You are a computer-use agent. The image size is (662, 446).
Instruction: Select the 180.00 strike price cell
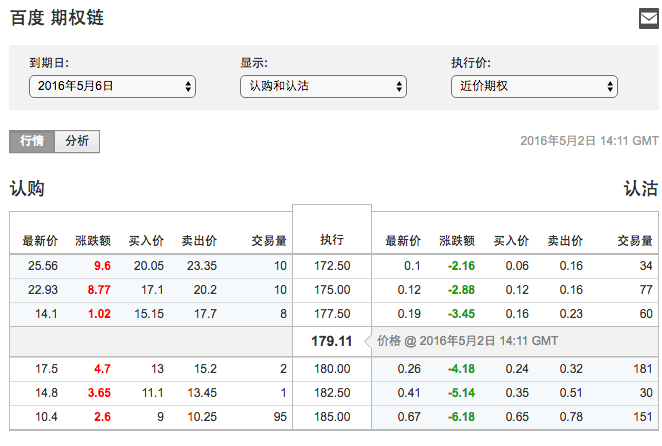coord(332,368)
